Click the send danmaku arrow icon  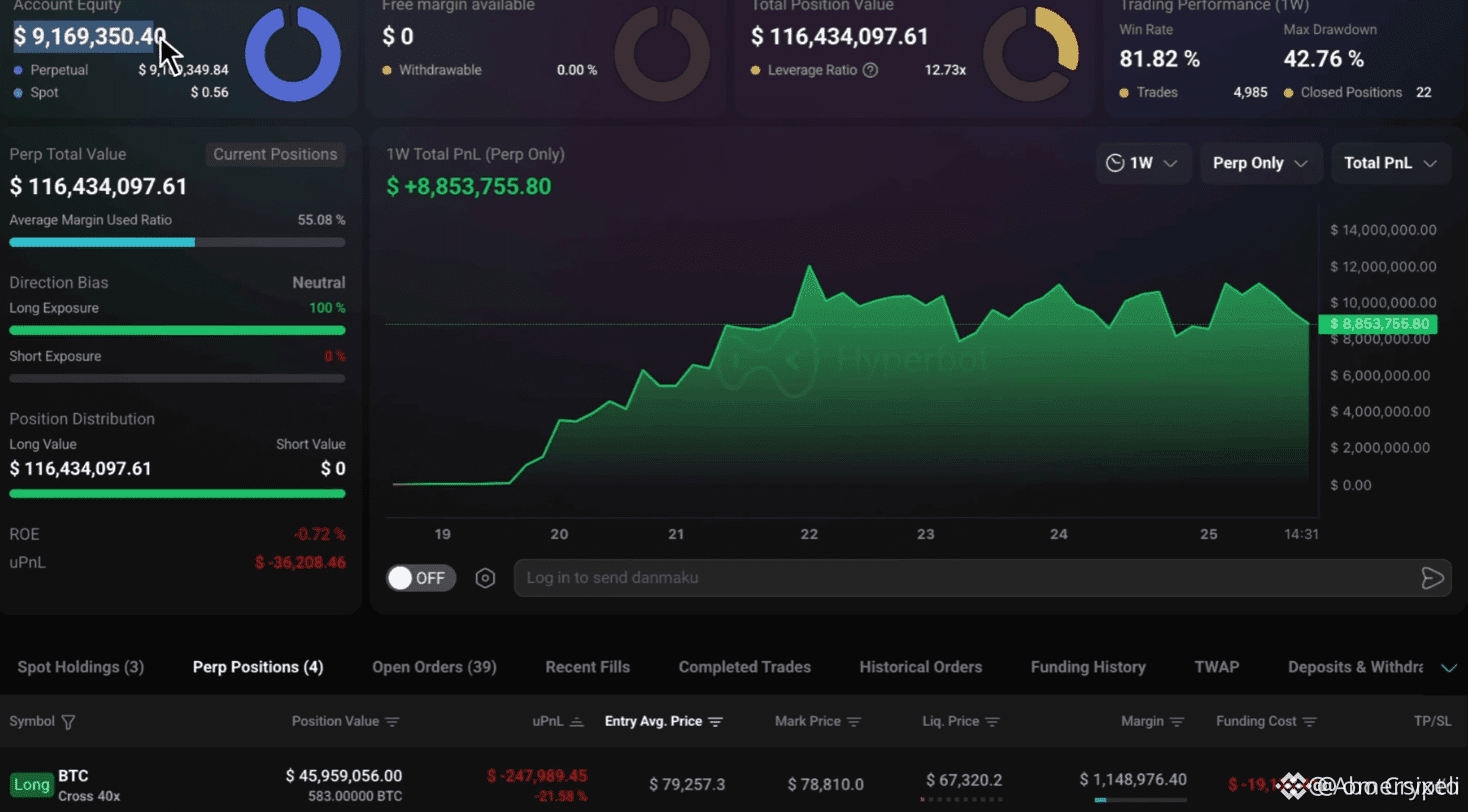click(x=1432, y=578)
